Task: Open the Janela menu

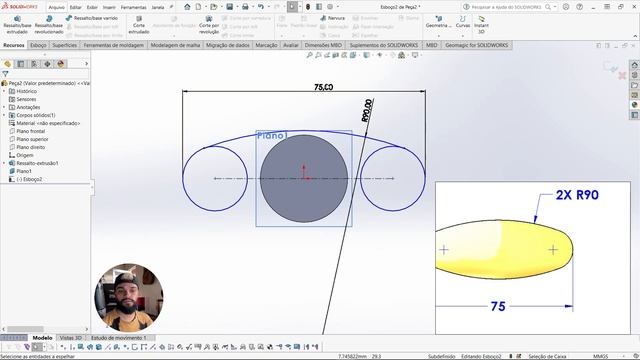Action: click(x=158, y=7)
